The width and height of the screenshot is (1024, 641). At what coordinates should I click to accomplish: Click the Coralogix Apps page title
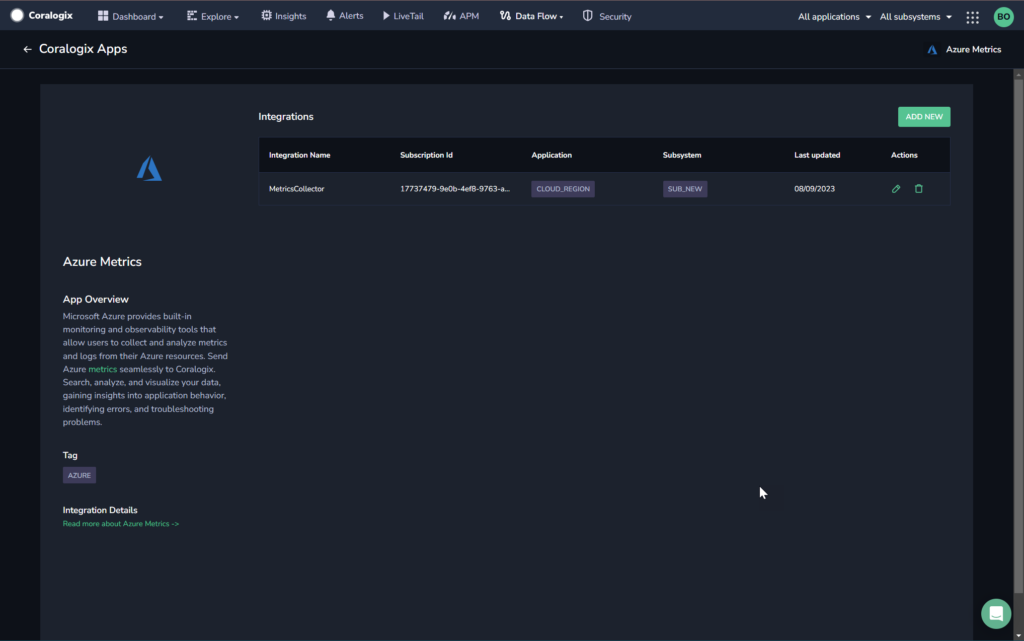pyautogui.click(x=83, y=49)
